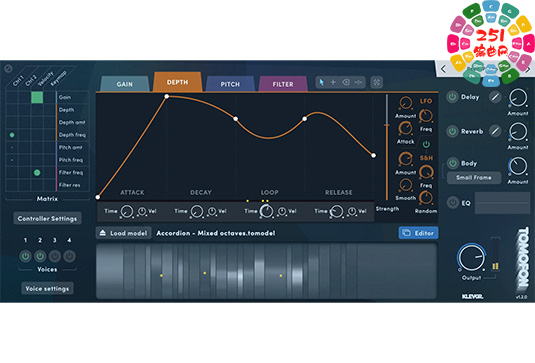535x363 pixels.
Task: Click the fit-view icon after envelope tools
Action: (377, 82)
